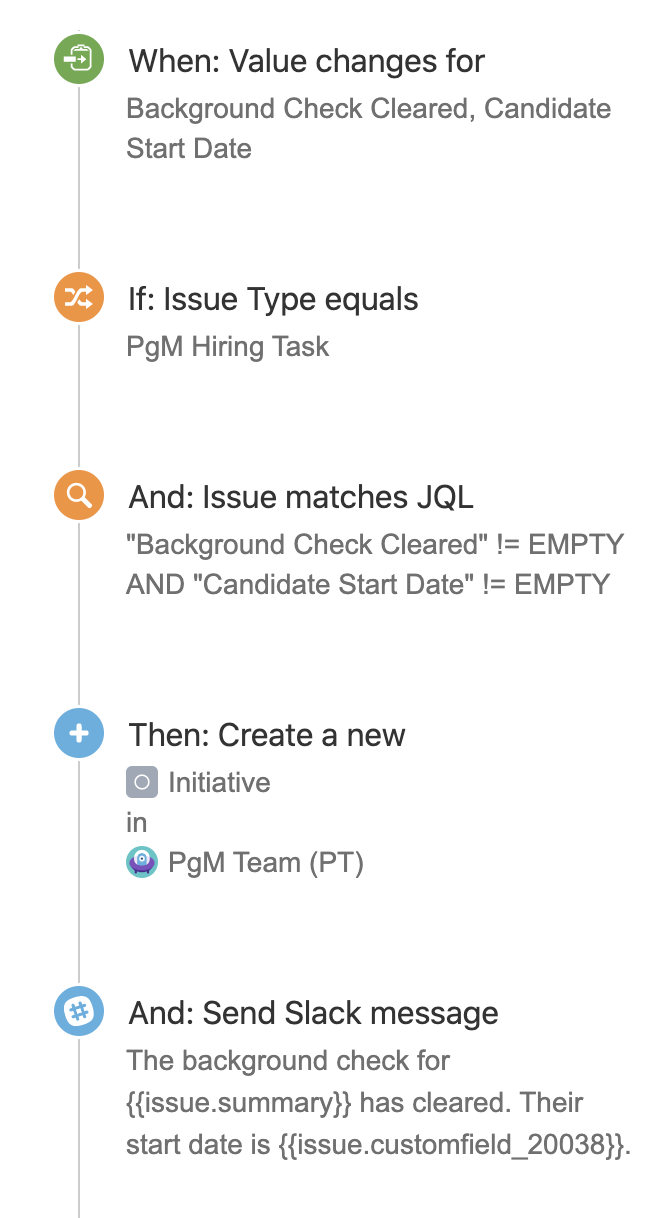Click the 'PgM Team (PT)' project name
The image size is (666, 1218).
265,861
